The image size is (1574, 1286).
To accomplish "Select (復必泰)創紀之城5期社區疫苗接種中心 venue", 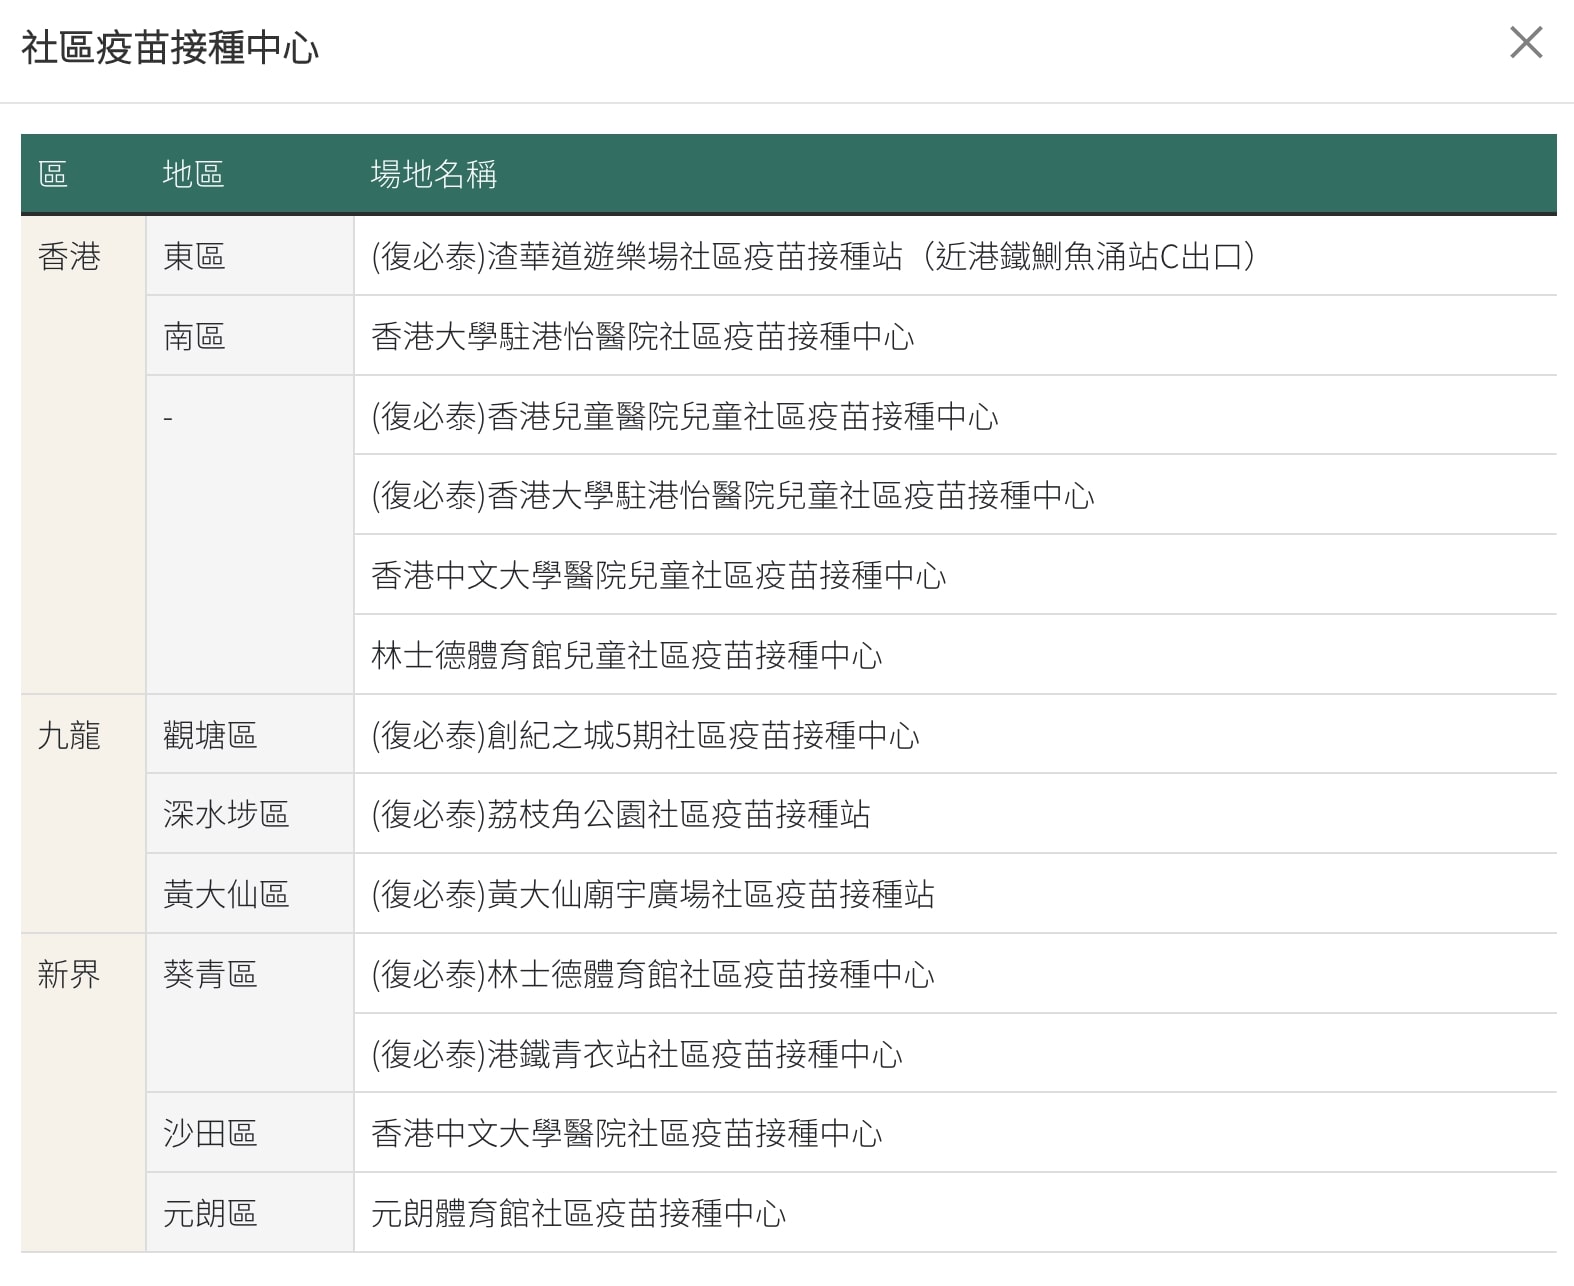I will point(955,735).
